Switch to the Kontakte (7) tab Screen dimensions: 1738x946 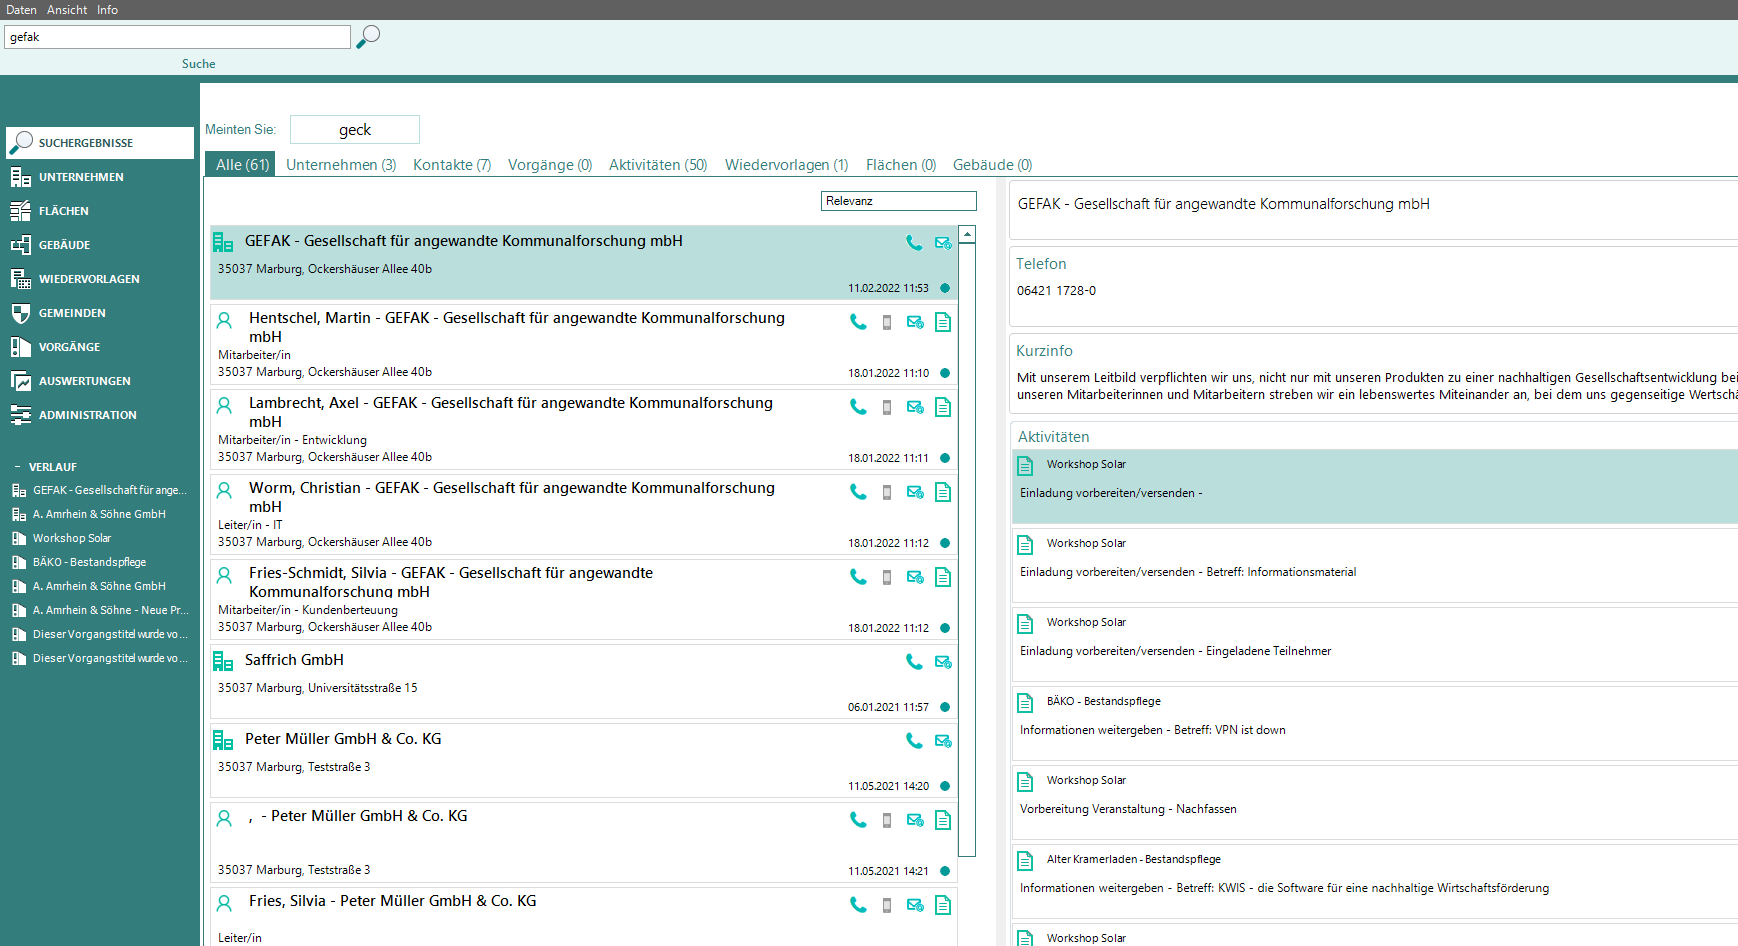pyautogui.click(x=452, y=165)
